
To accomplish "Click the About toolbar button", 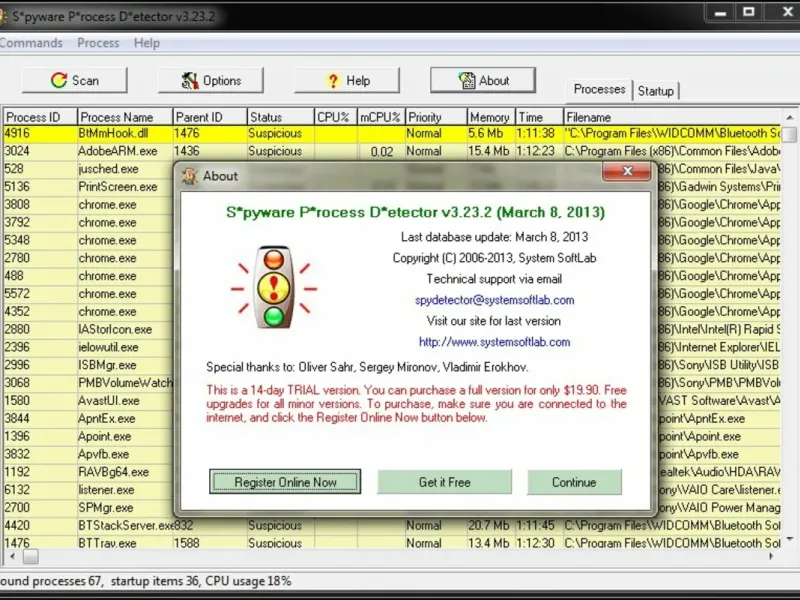I will [483, 80].
